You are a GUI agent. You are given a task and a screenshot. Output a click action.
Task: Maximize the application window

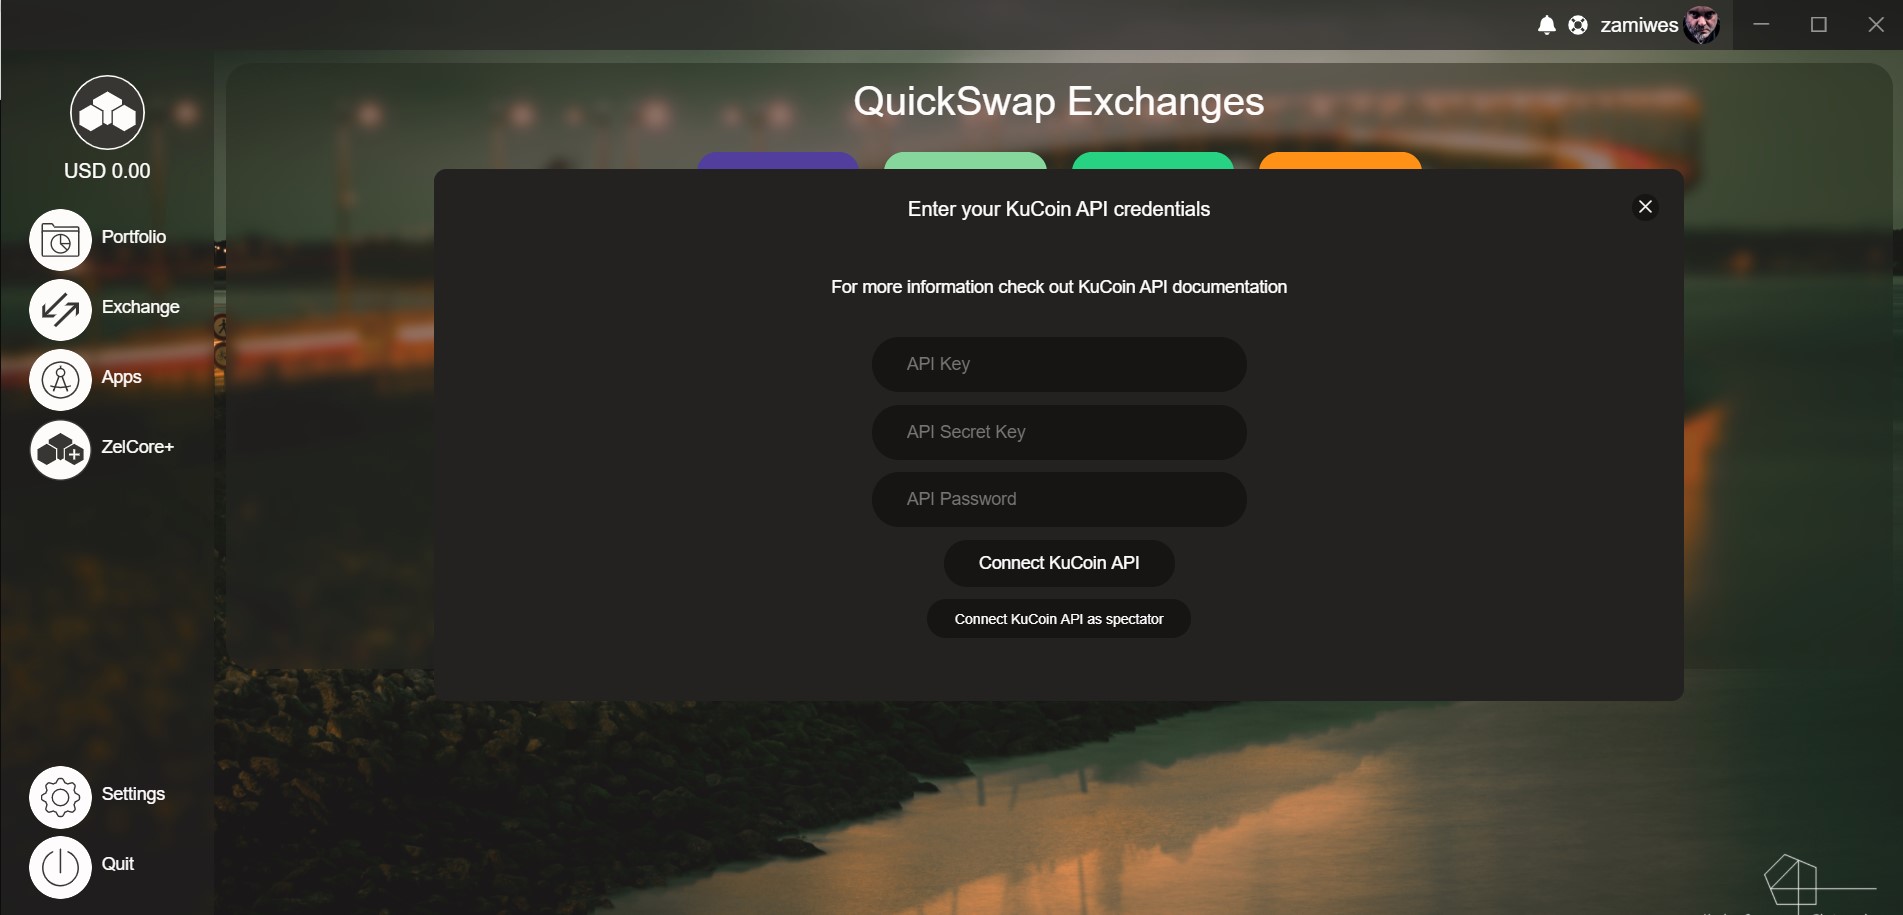point(1819,25)
